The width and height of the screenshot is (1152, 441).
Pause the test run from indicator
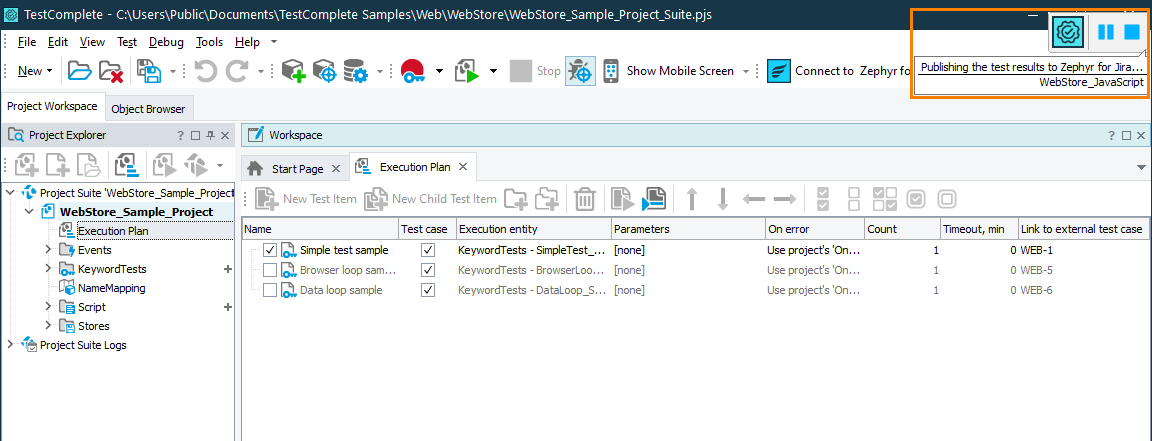[1105, 32]
